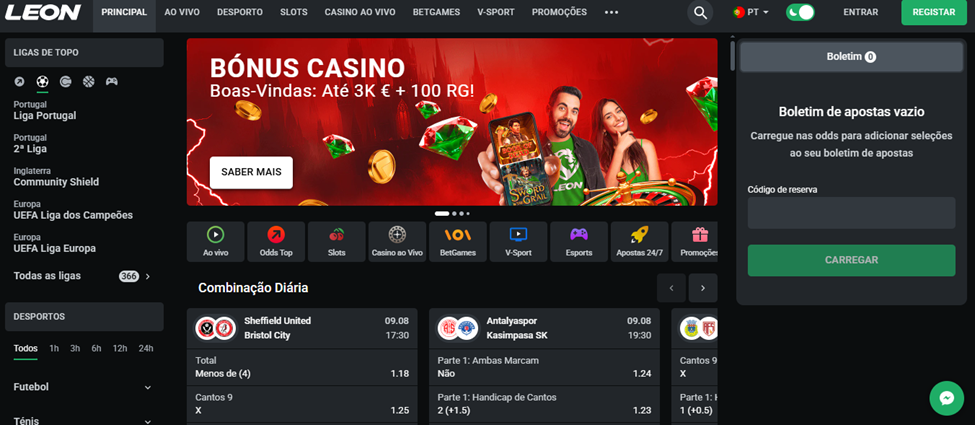Click SABER MAIS on the banner

pyautogui.click(x=251, y=172)
